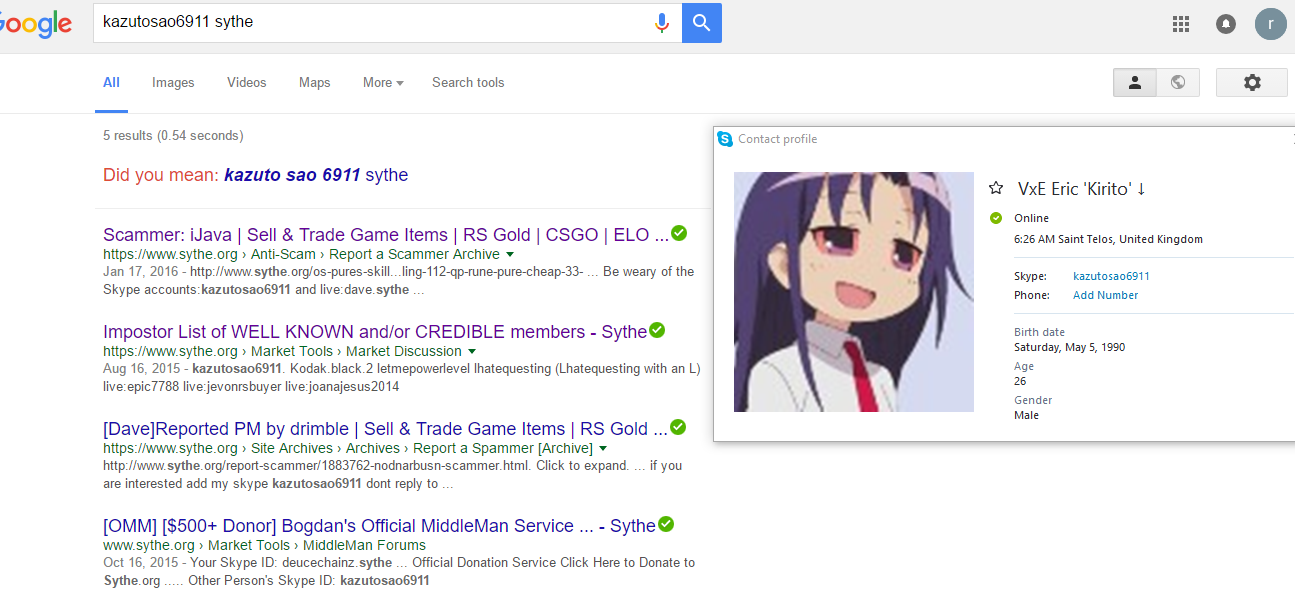Expand cached arrow for Market Discussion result

tap(471, 352)
